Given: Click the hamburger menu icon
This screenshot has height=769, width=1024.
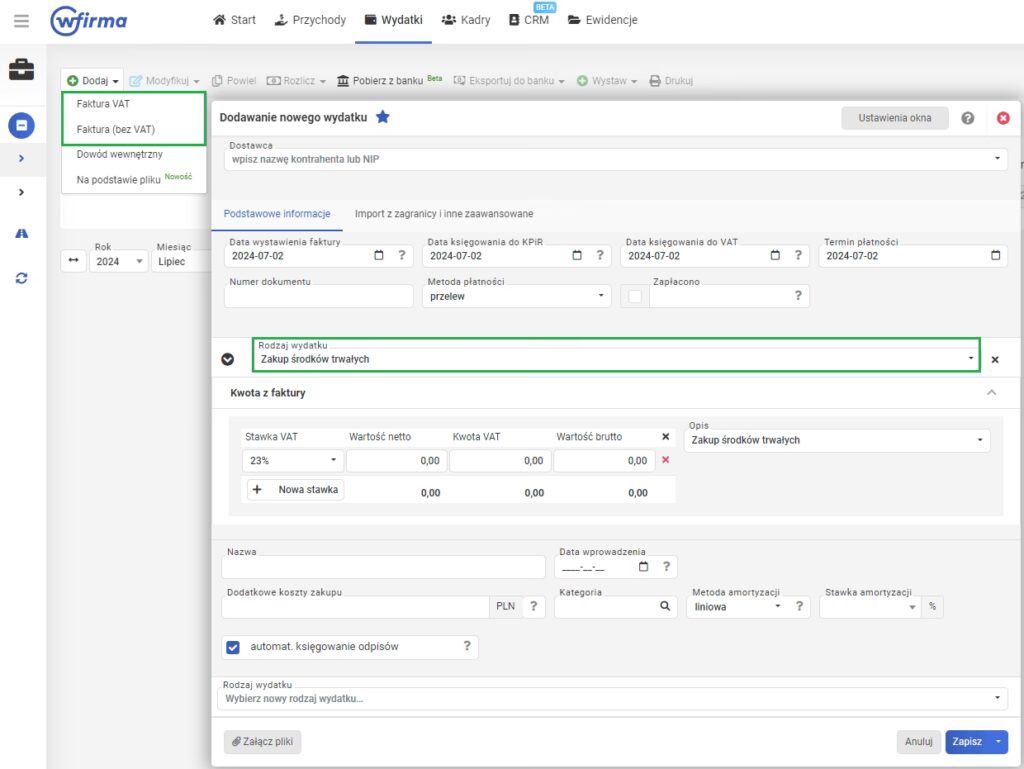Looking at the screenshot, I should pos(22,20).
